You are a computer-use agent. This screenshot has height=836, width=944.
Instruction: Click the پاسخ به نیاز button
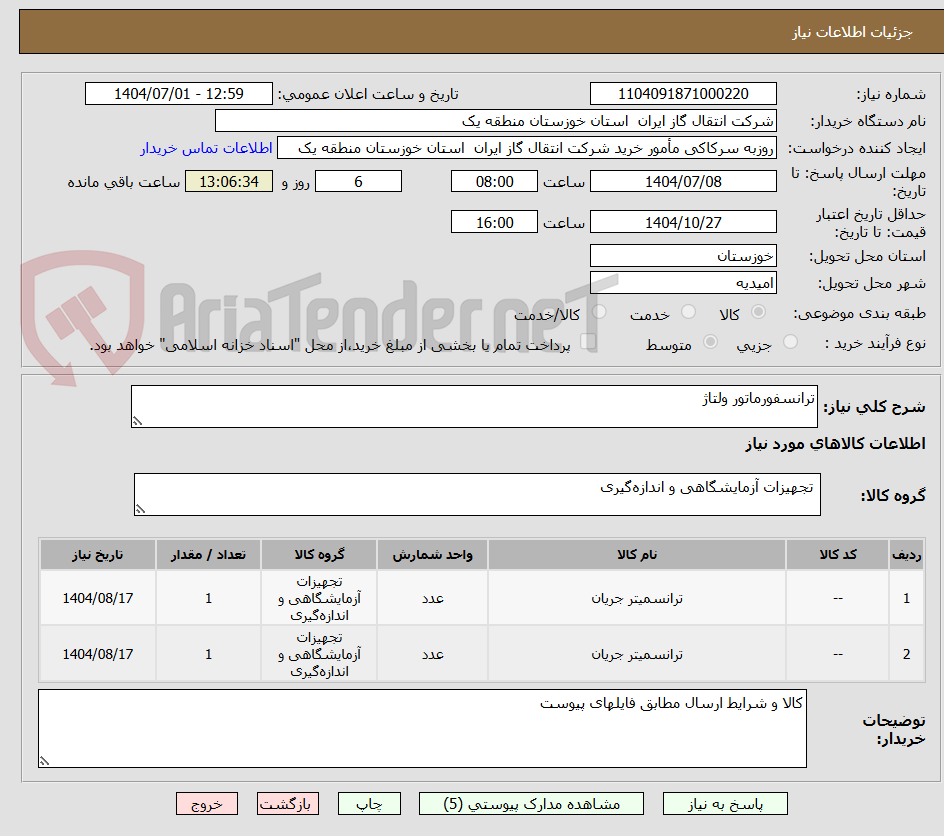tap(721, 803)
